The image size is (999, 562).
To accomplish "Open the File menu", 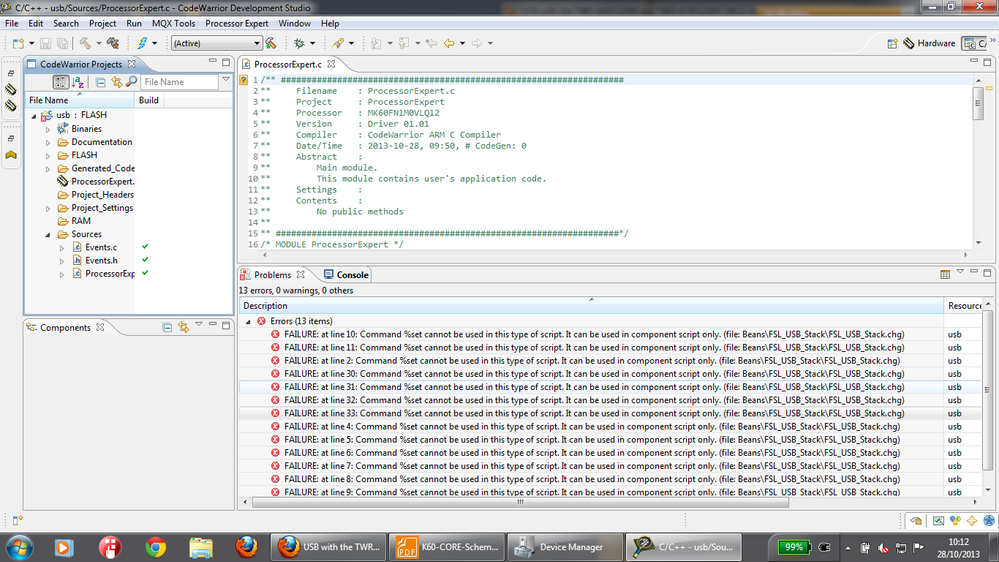I will 11,24.
